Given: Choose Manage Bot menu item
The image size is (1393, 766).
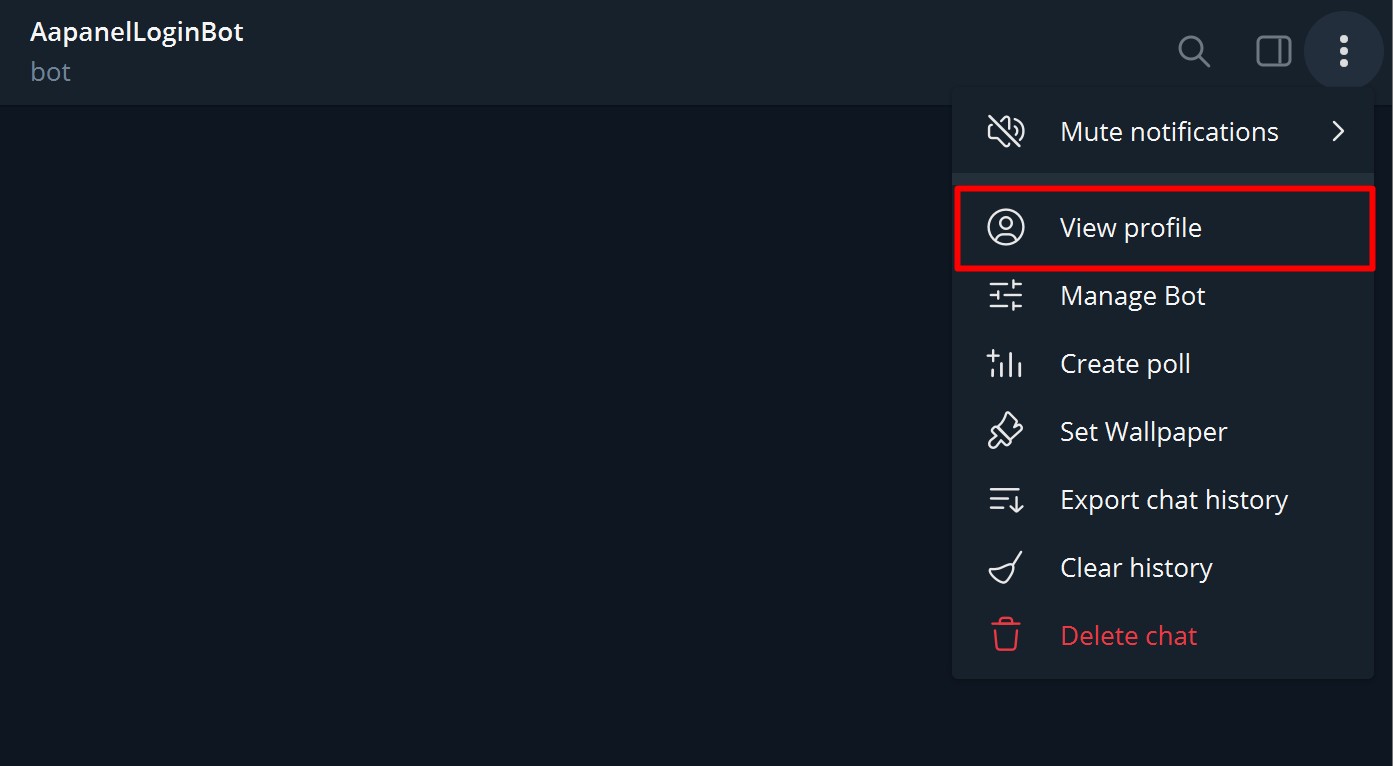Looking at the screenshot, I should point(1132,296).
